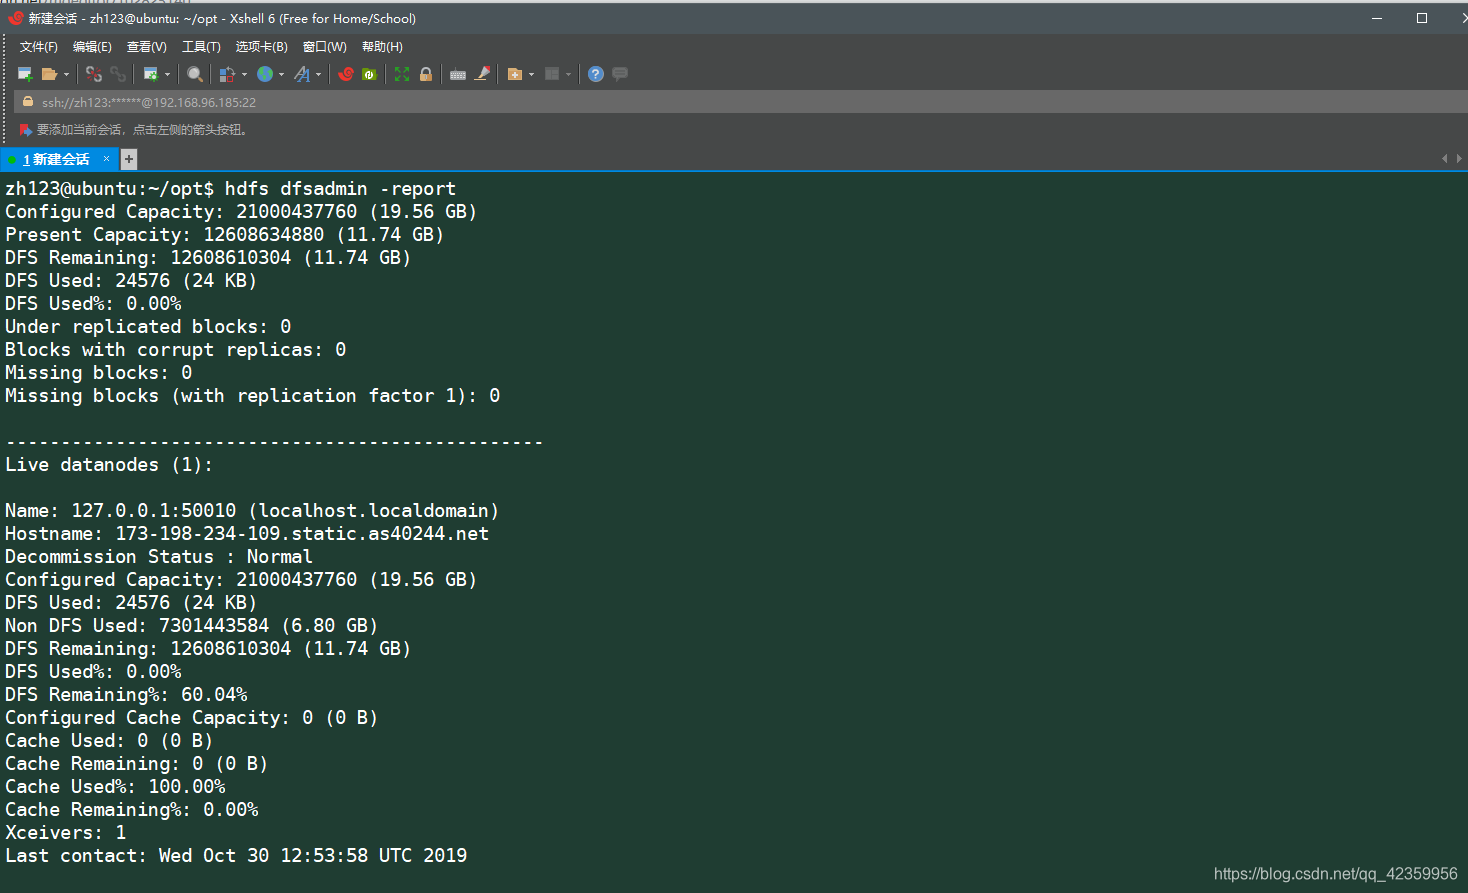Expand the globe icon dropdown arrow
The height and width of the screenshot is (893, 1468).
(281, 74)
